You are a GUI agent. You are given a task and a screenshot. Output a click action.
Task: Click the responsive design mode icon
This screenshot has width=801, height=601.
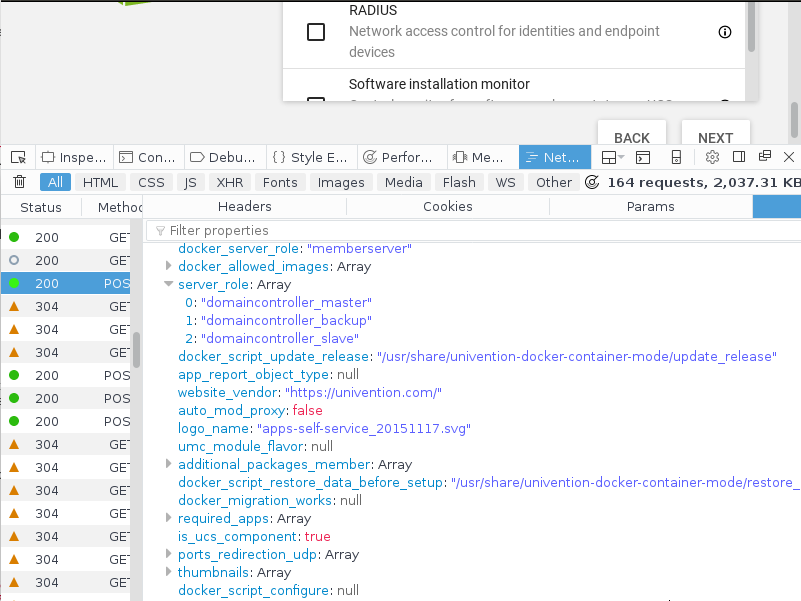pyautogui.click(x=676, y=157)
